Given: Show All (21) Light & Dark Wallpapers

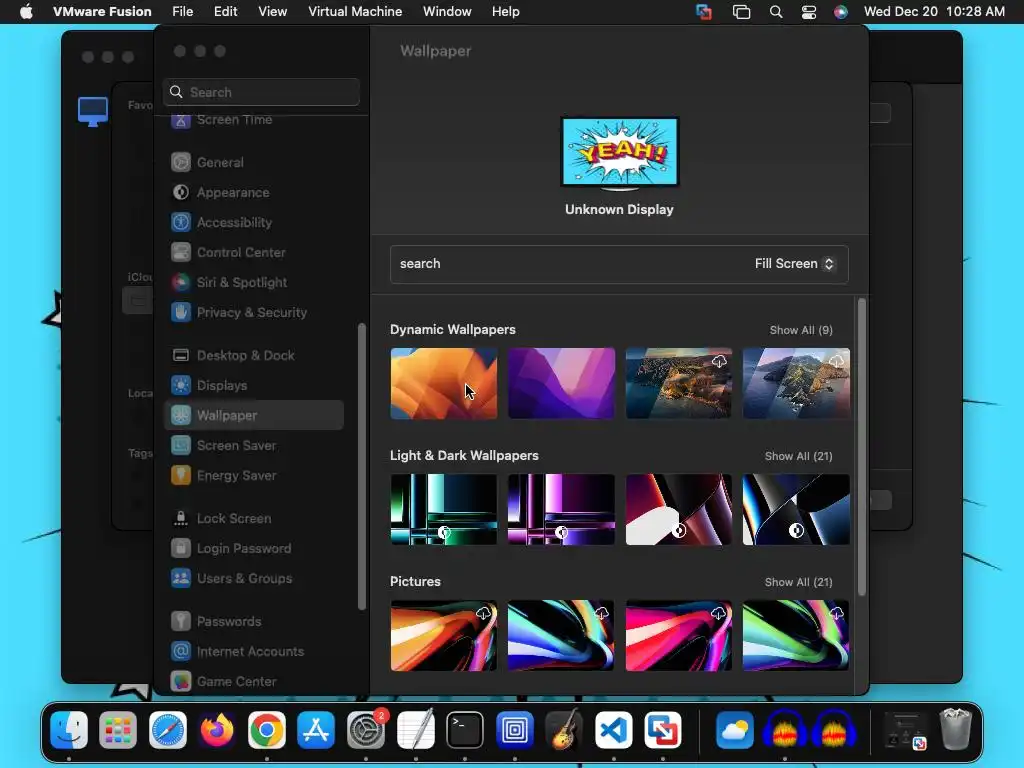Looking at the screenshot, I should tap(798, 456).
